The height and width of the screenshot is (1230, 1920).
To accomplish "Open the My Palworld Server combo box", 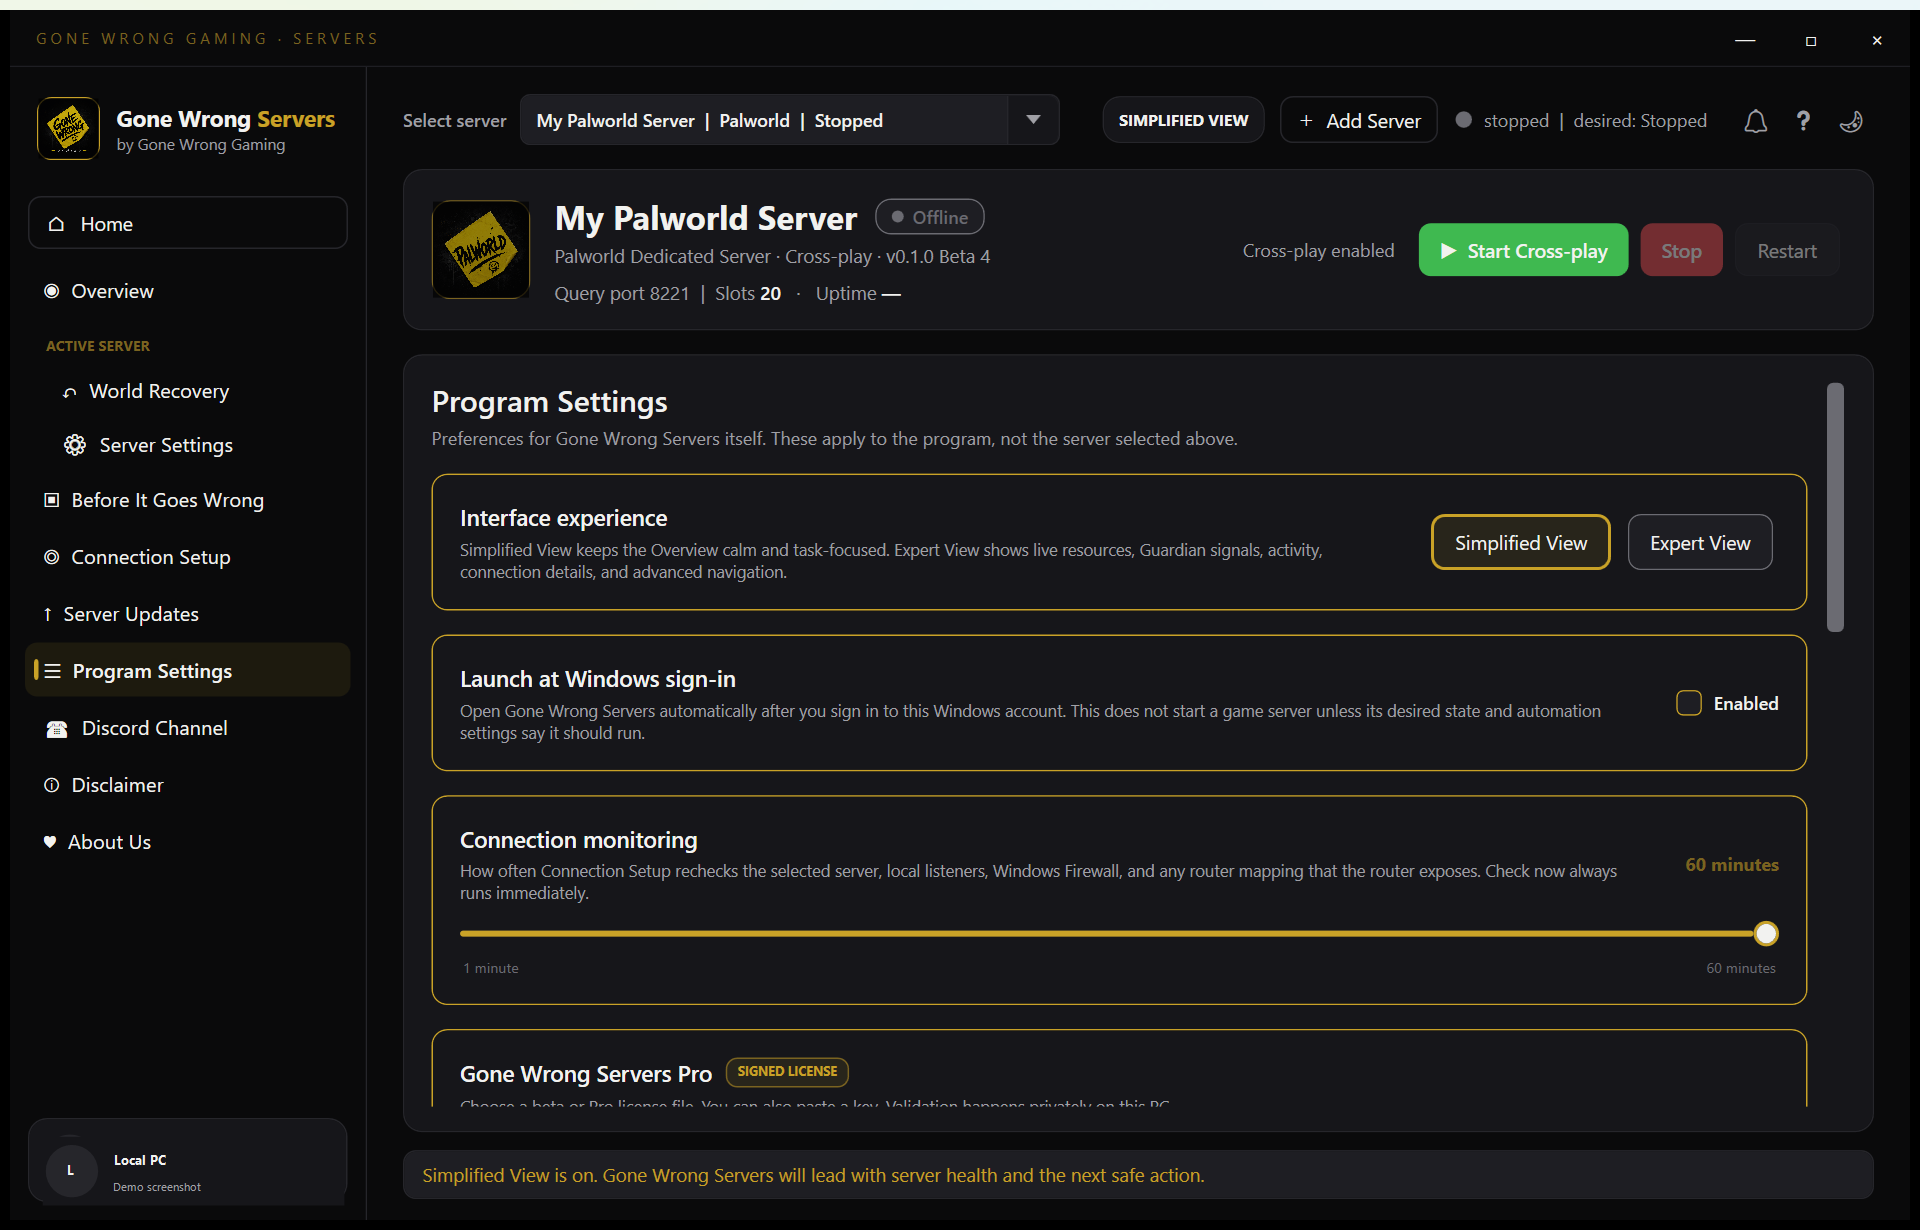I will pyautogui.click(x=789, y=120).
